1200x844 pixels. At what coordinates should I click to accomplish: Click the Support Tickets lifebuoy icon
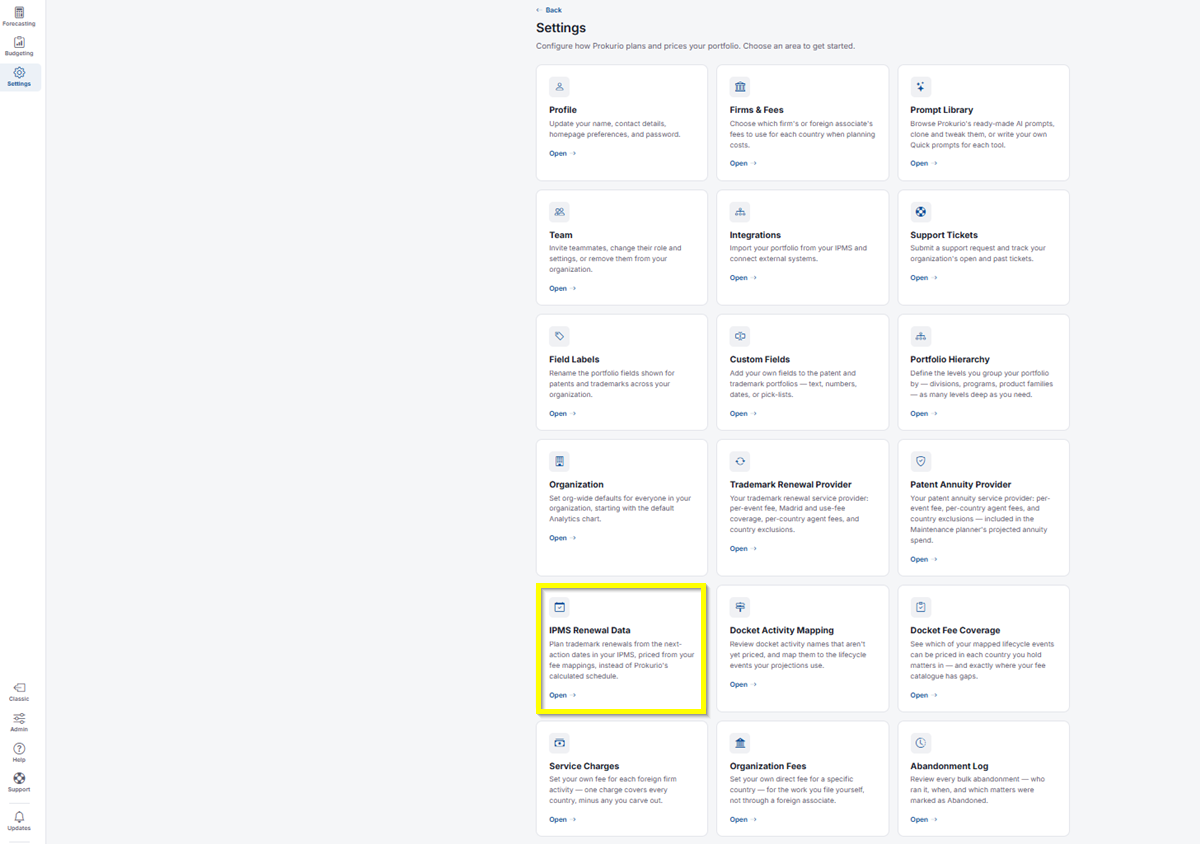[x=921, y=212]
